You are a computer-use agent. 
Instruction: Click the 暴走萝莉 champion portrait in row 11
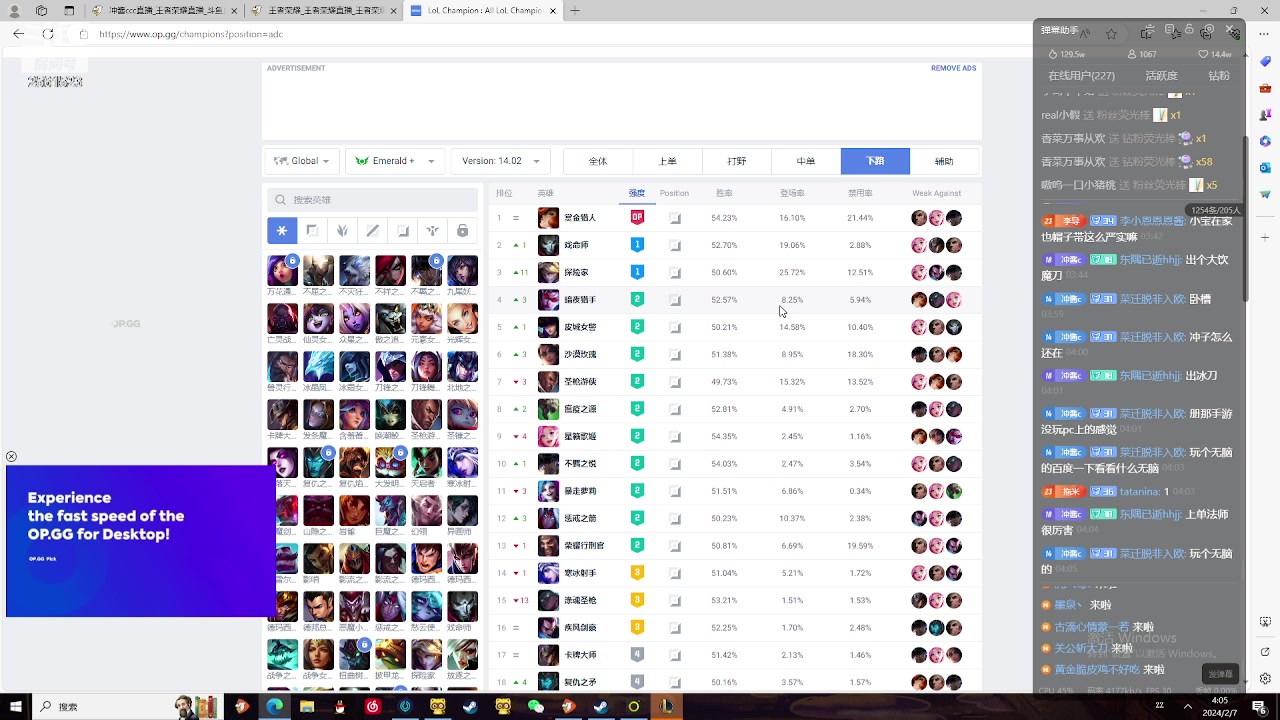tap(548, 491)
